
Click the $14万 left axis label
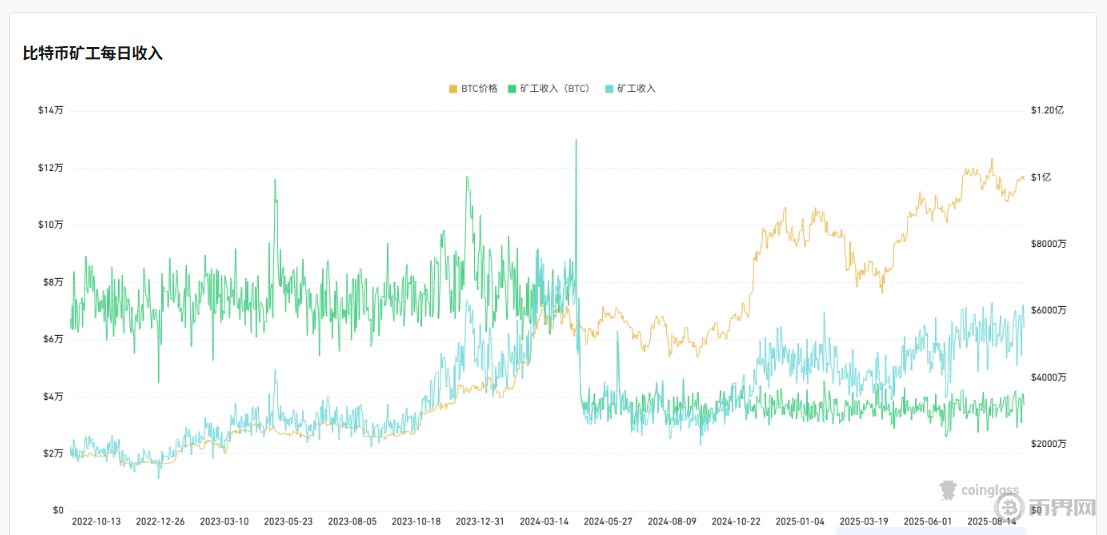click(x=51, y=110)
